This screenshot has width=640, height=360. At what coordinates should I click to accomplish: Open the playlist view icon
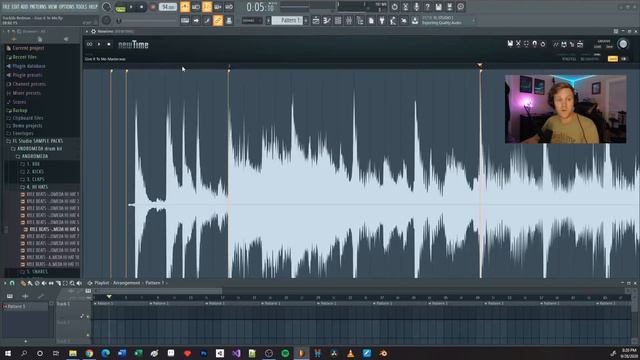[x=316, y=20]
